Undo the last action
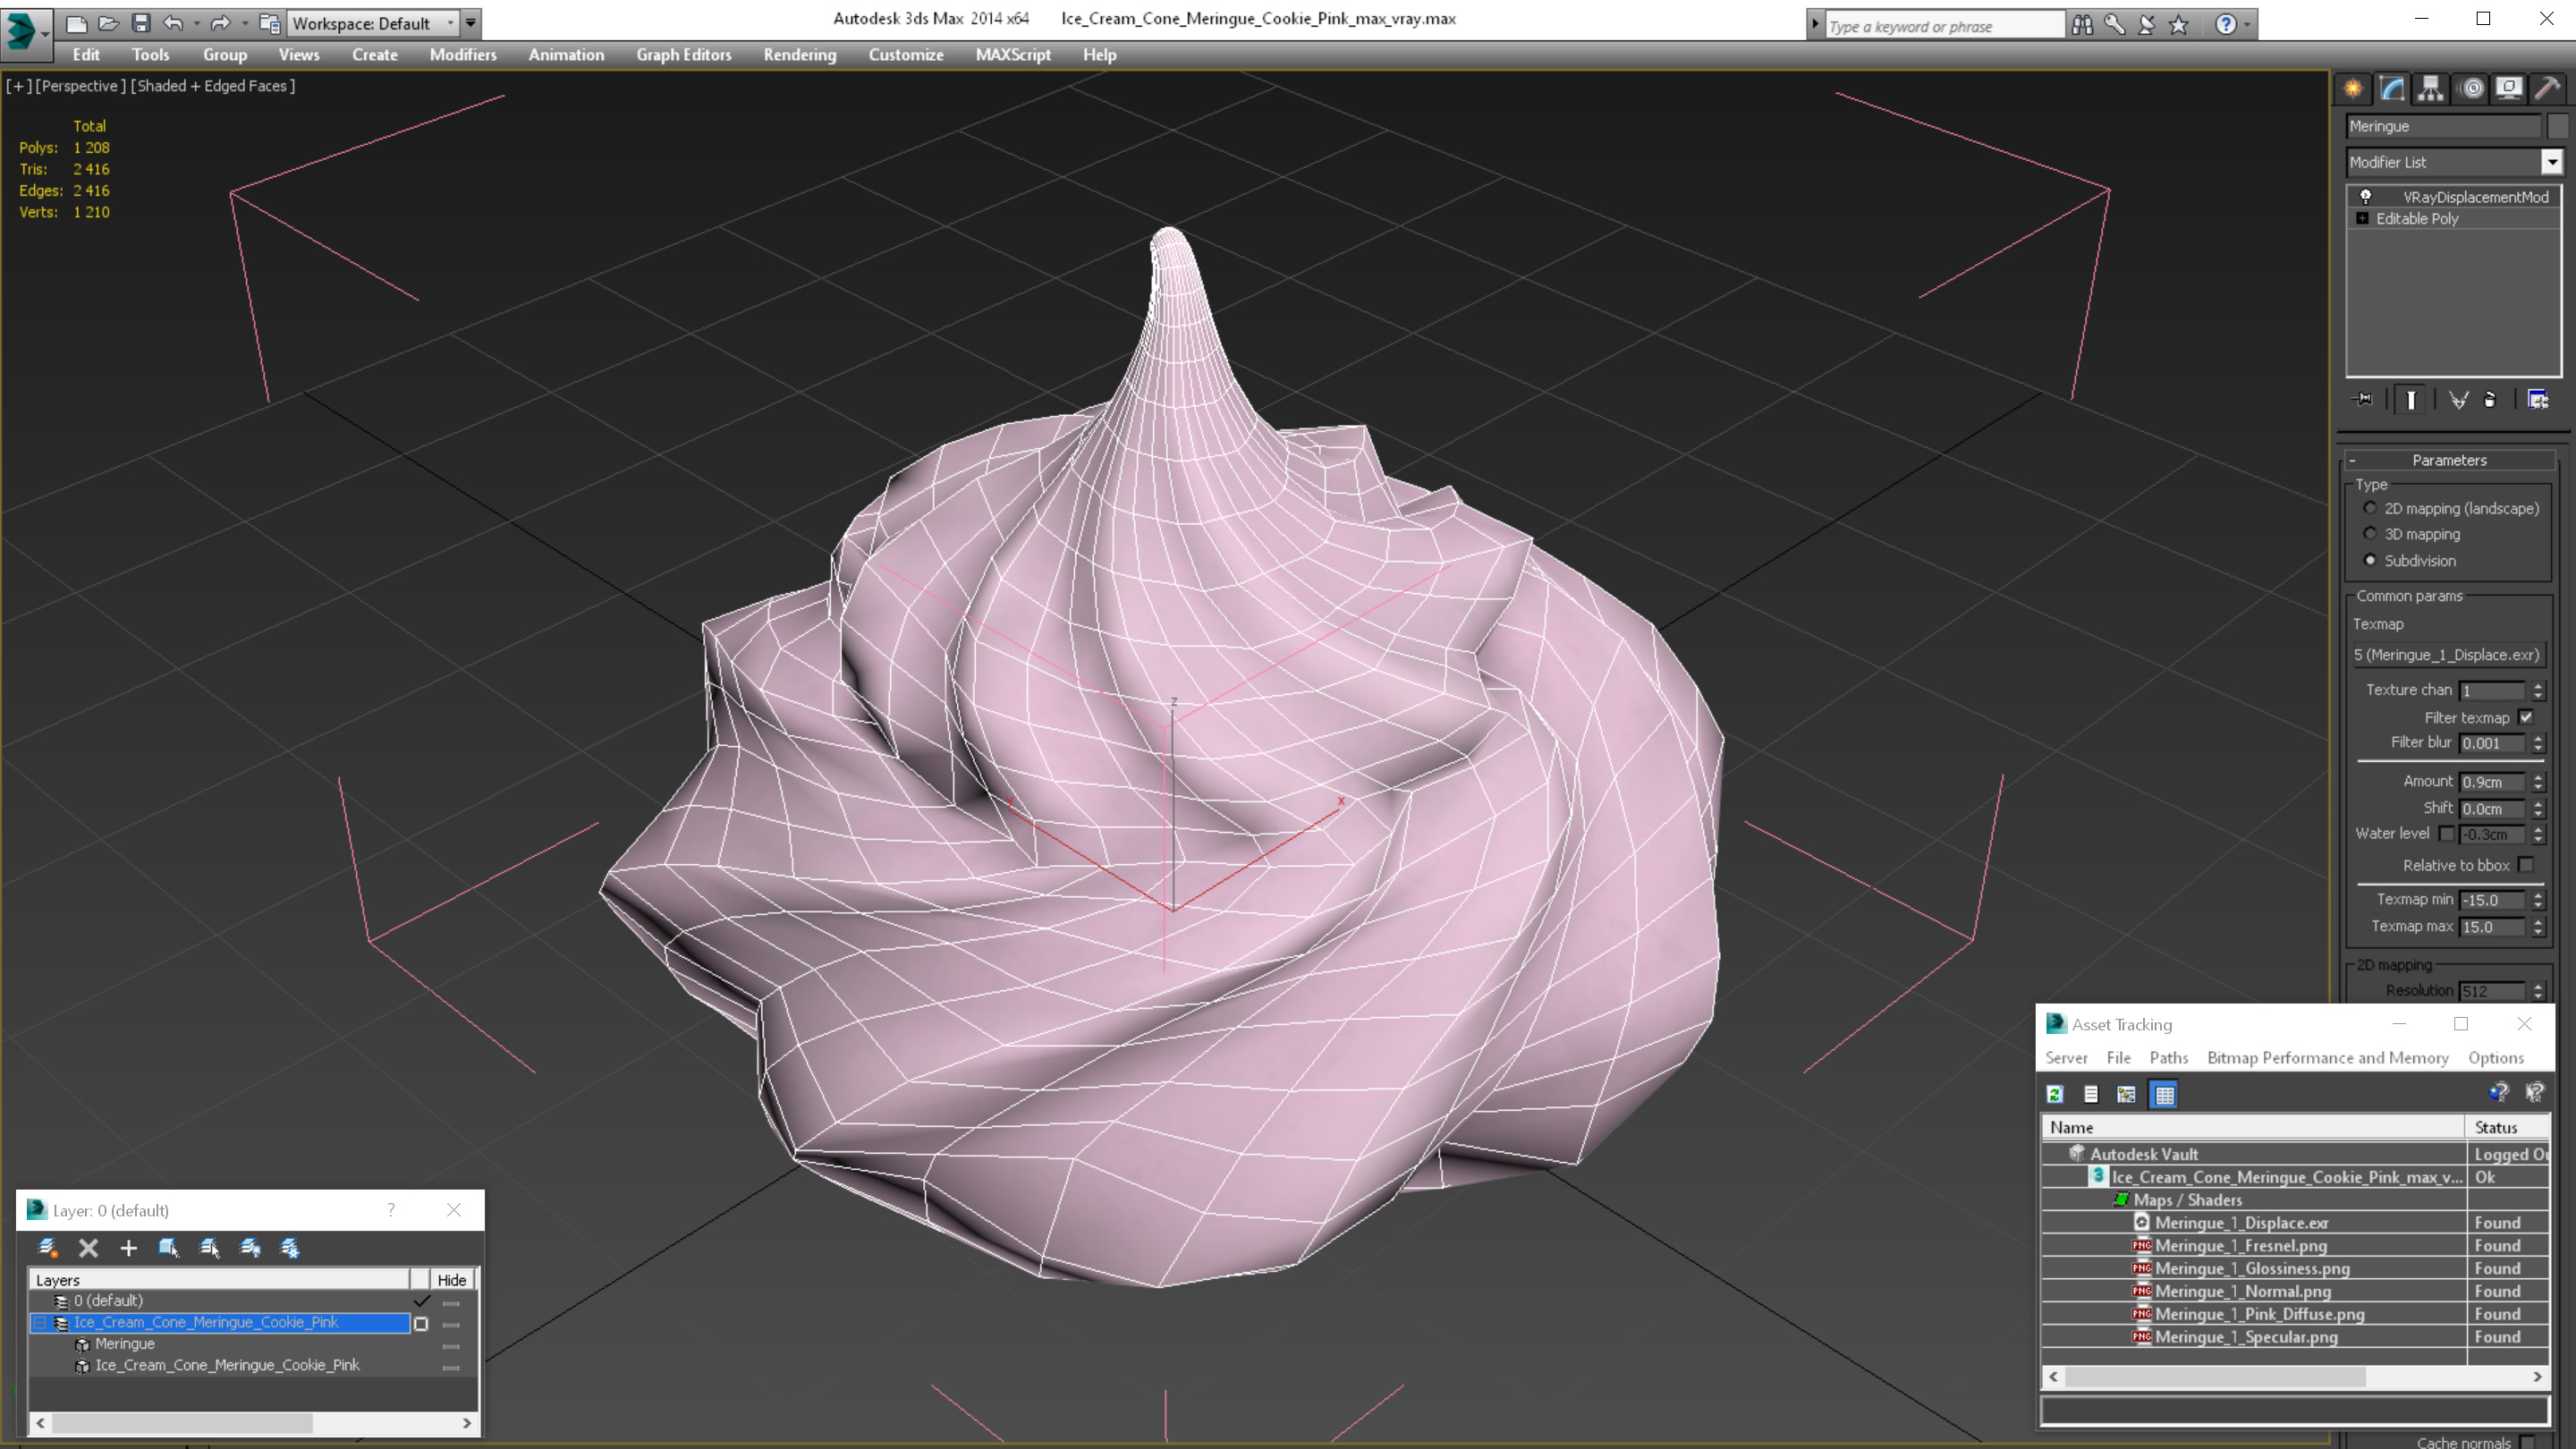 coord(173,23)
